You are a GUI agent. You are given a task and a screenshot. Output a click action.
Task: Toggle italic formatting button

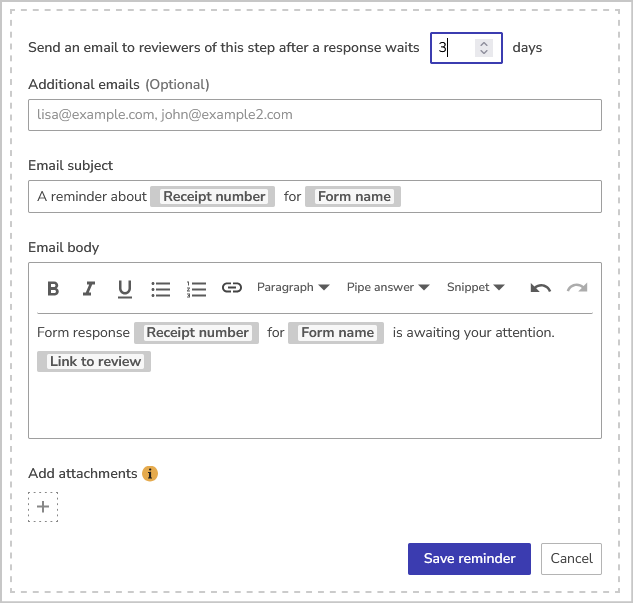89,288
